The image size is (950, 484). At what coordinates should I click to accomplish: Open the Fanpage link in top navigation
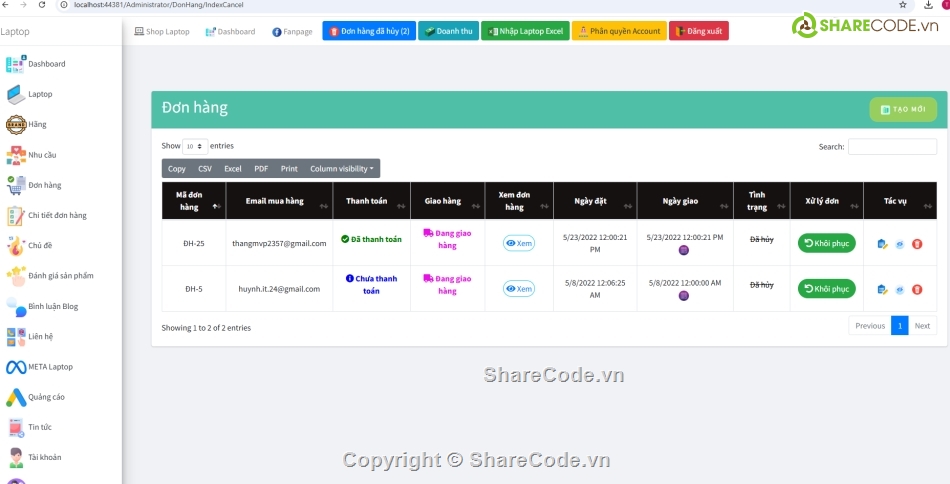click(292, 31)
